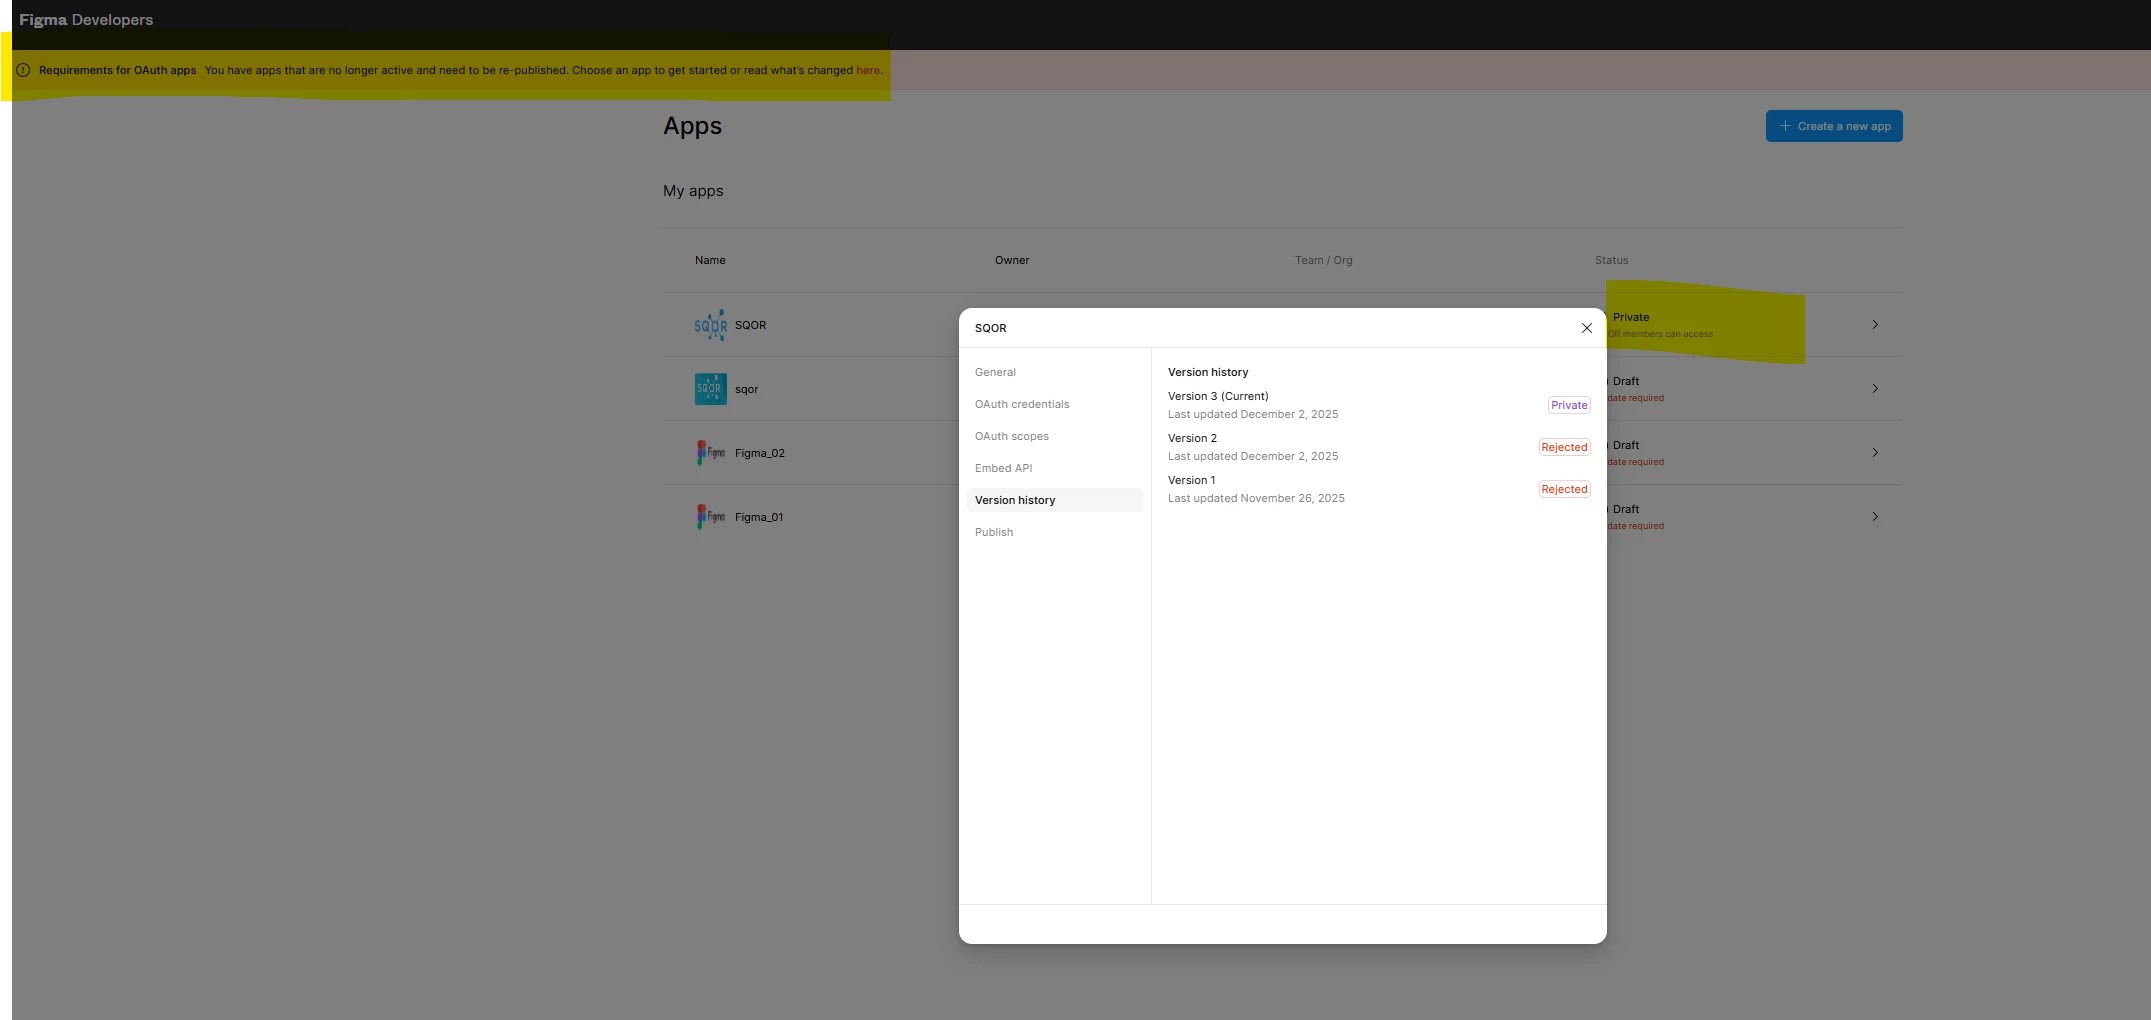Screen dimensions: 2151x1020
Task: Select Version history in sidebar
Action: pyautogui.click(x=1054, y=500)
